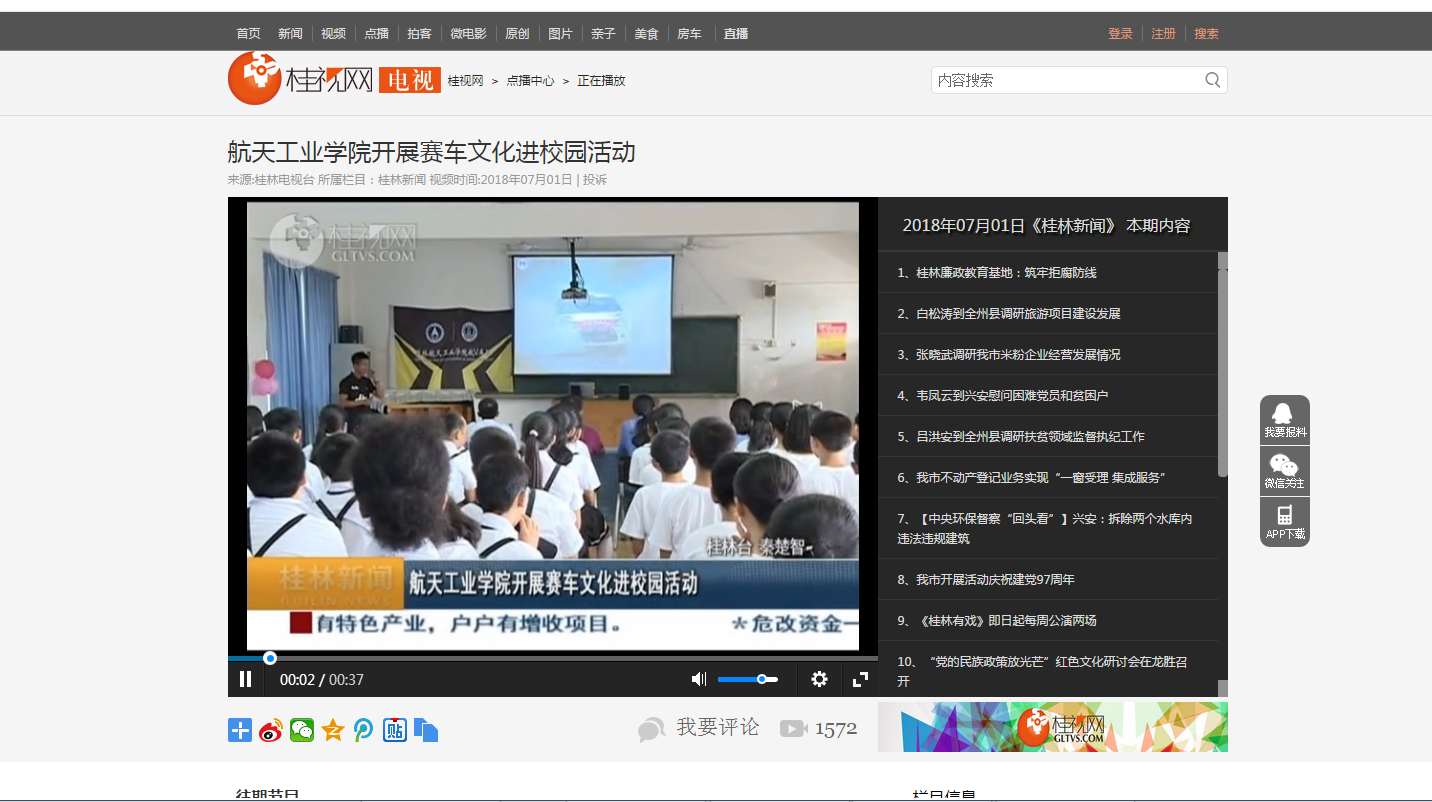Share the video to Sina Weibo
This screenshot has height=802, width=1432.
271,730
